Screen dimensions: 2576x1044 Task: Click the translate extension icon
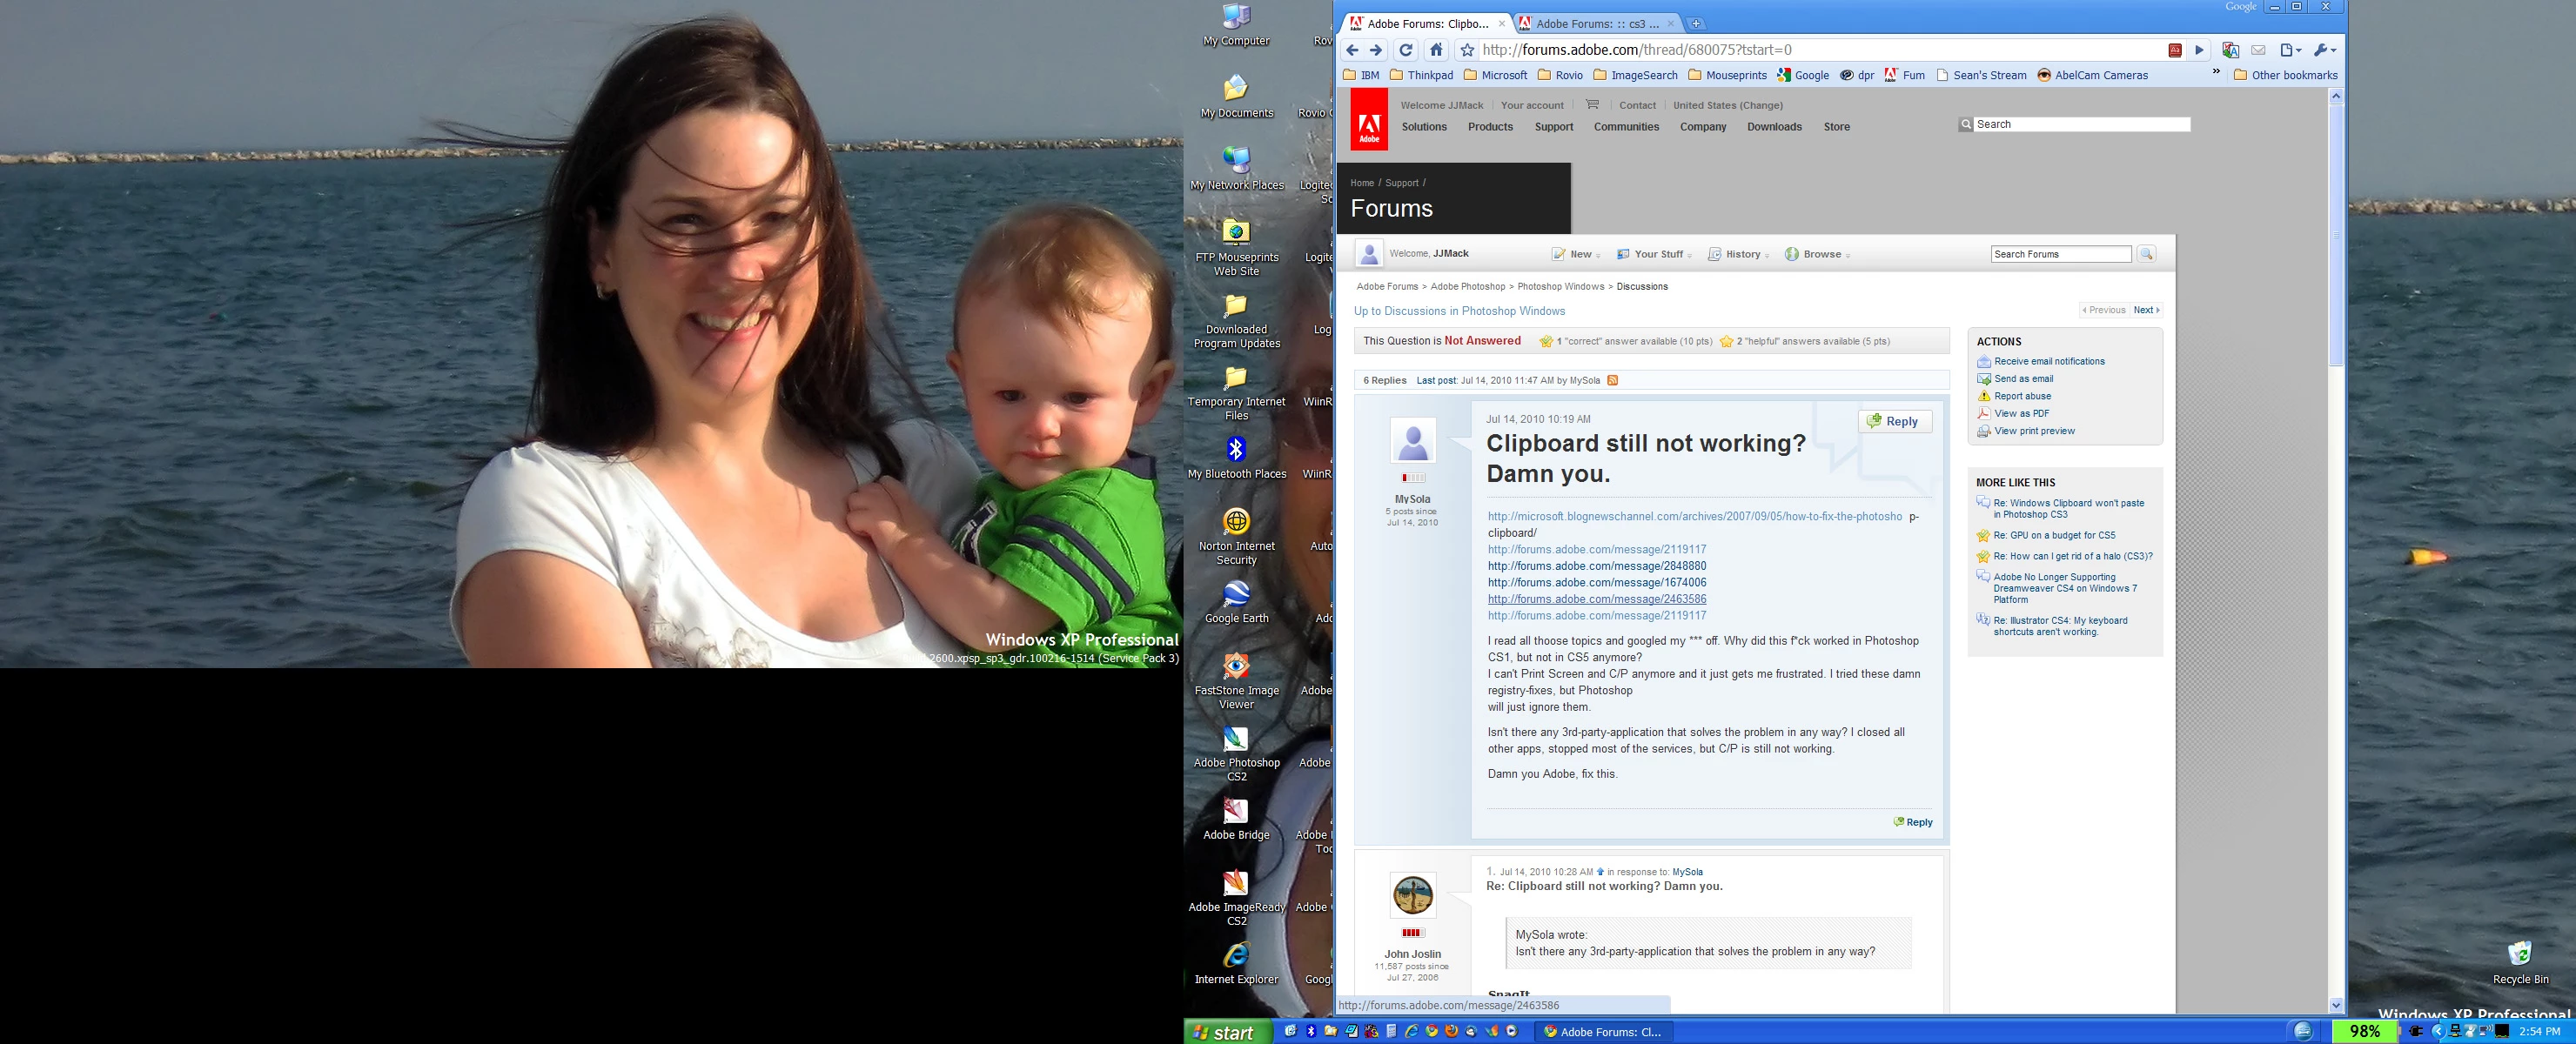(x=2230, y=50)
